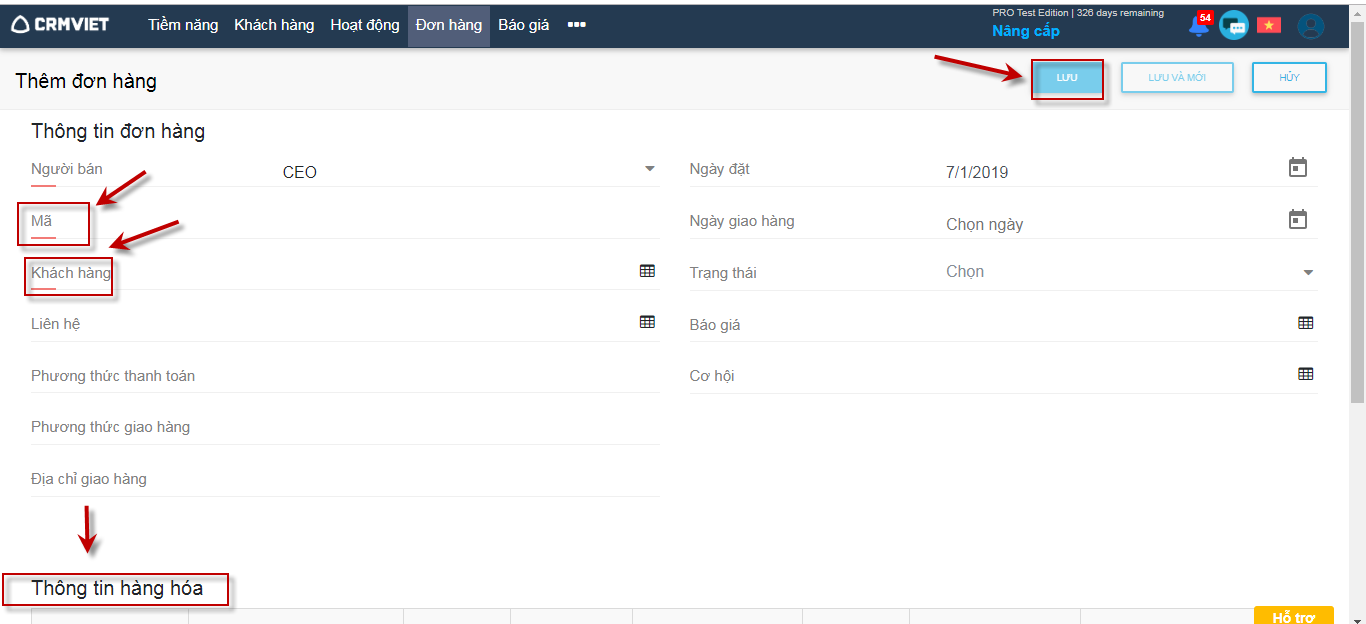This screenshot has height=624, width=1366.
Task: Click the LƯU save button
Action: pos(1067,78)
